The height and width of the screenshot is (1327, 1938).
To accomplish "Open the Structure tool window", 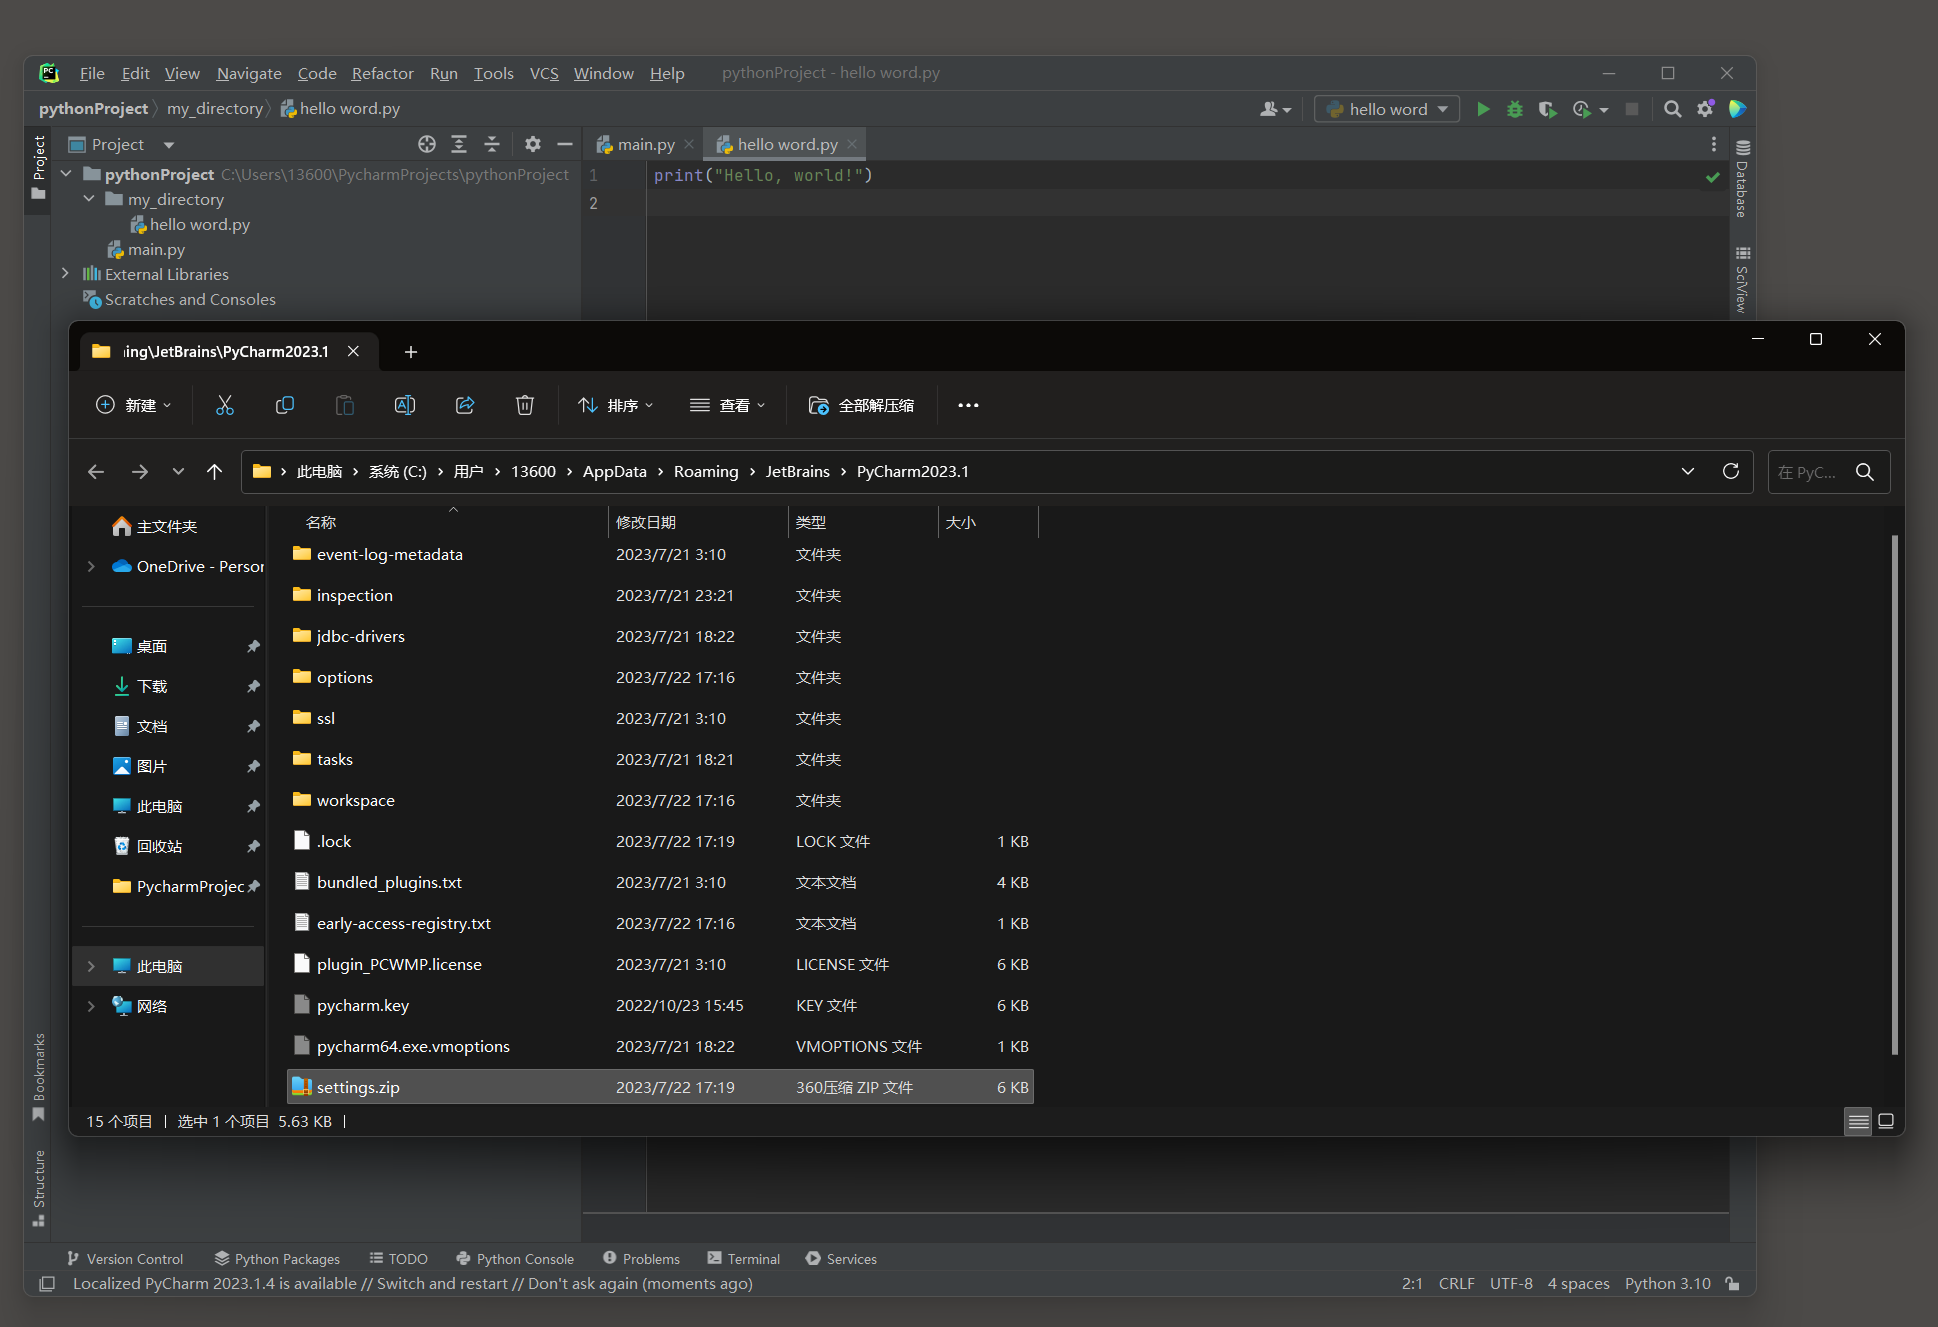I will [x=39, y=1187].
